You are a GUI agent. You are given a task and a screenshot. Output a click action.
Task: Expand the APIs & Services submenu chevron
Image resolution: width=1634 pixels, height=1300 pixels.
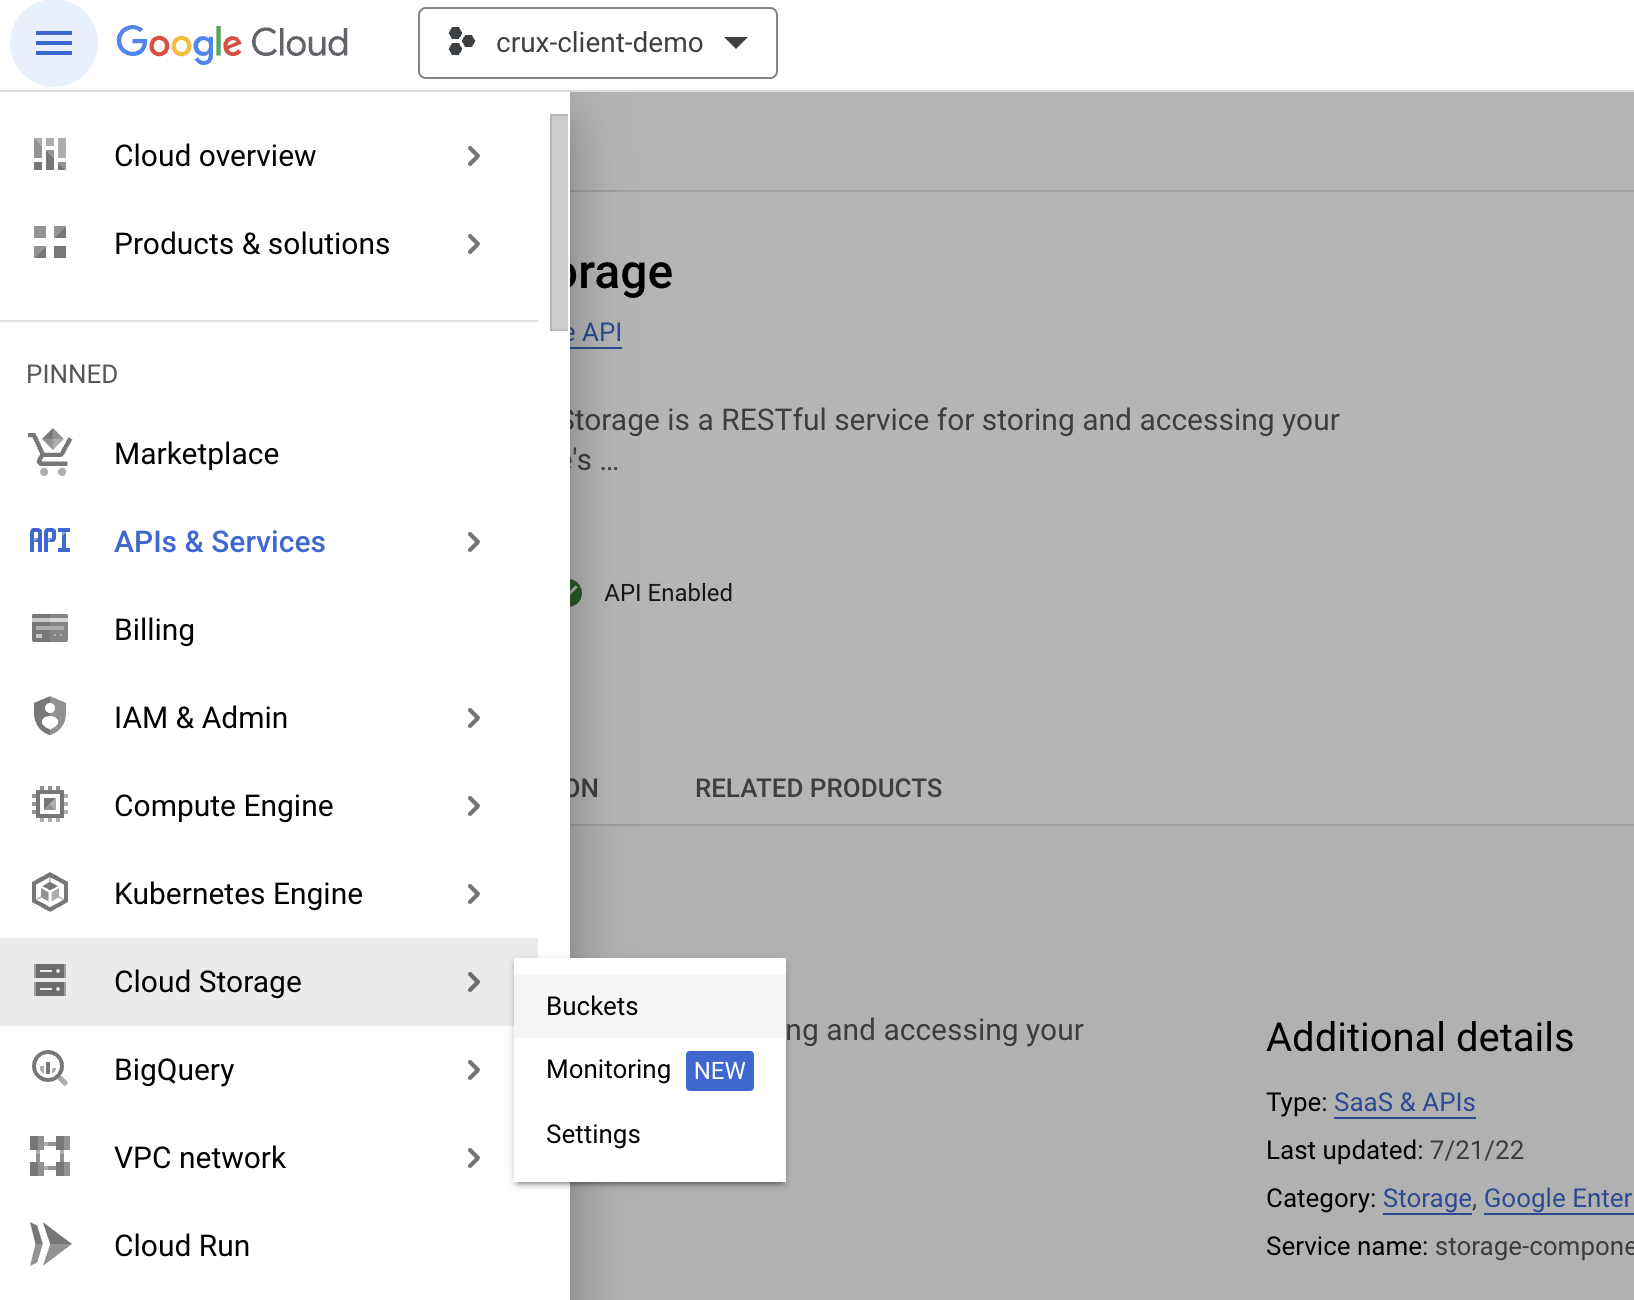pos(474,542)
